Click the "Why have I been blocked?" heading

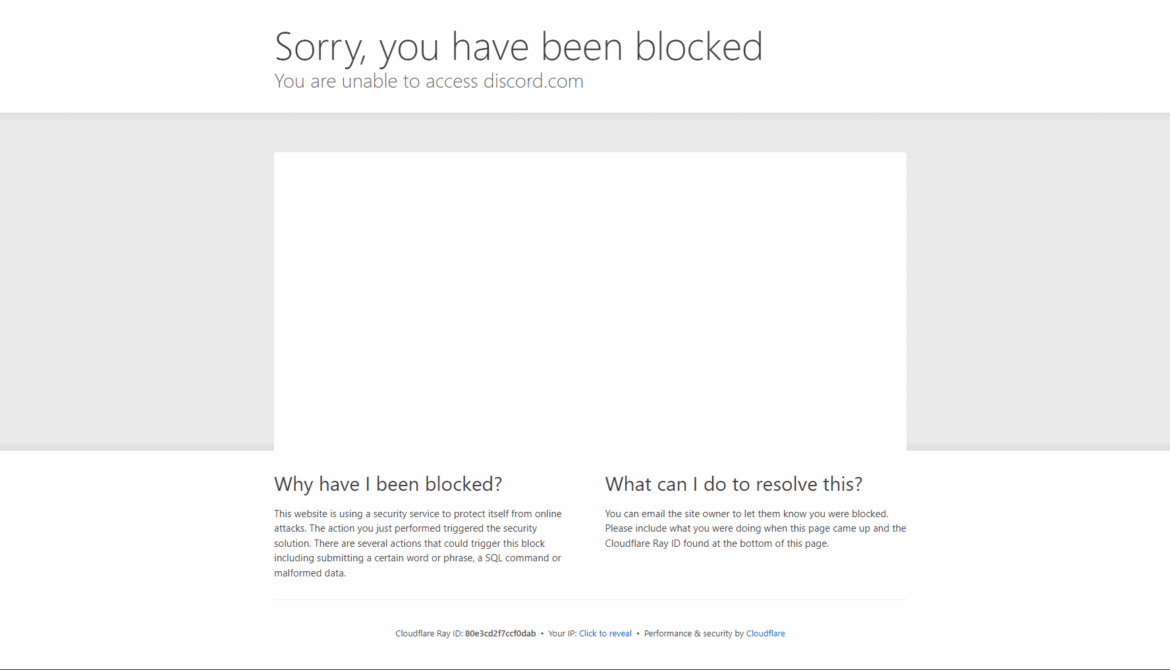click(x=388, y=483)
